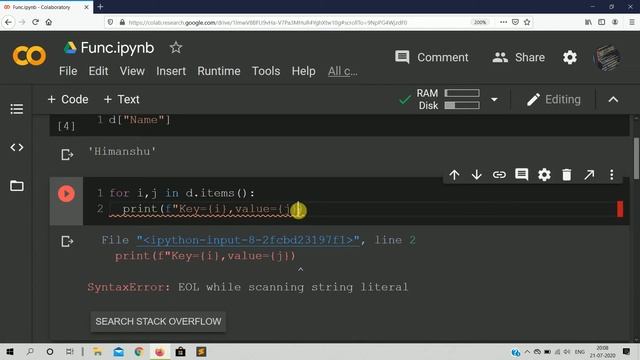The height and width of the screenshot is (360, 640).
Task: Open cell editor settings gear
Action: click(544, 175)
